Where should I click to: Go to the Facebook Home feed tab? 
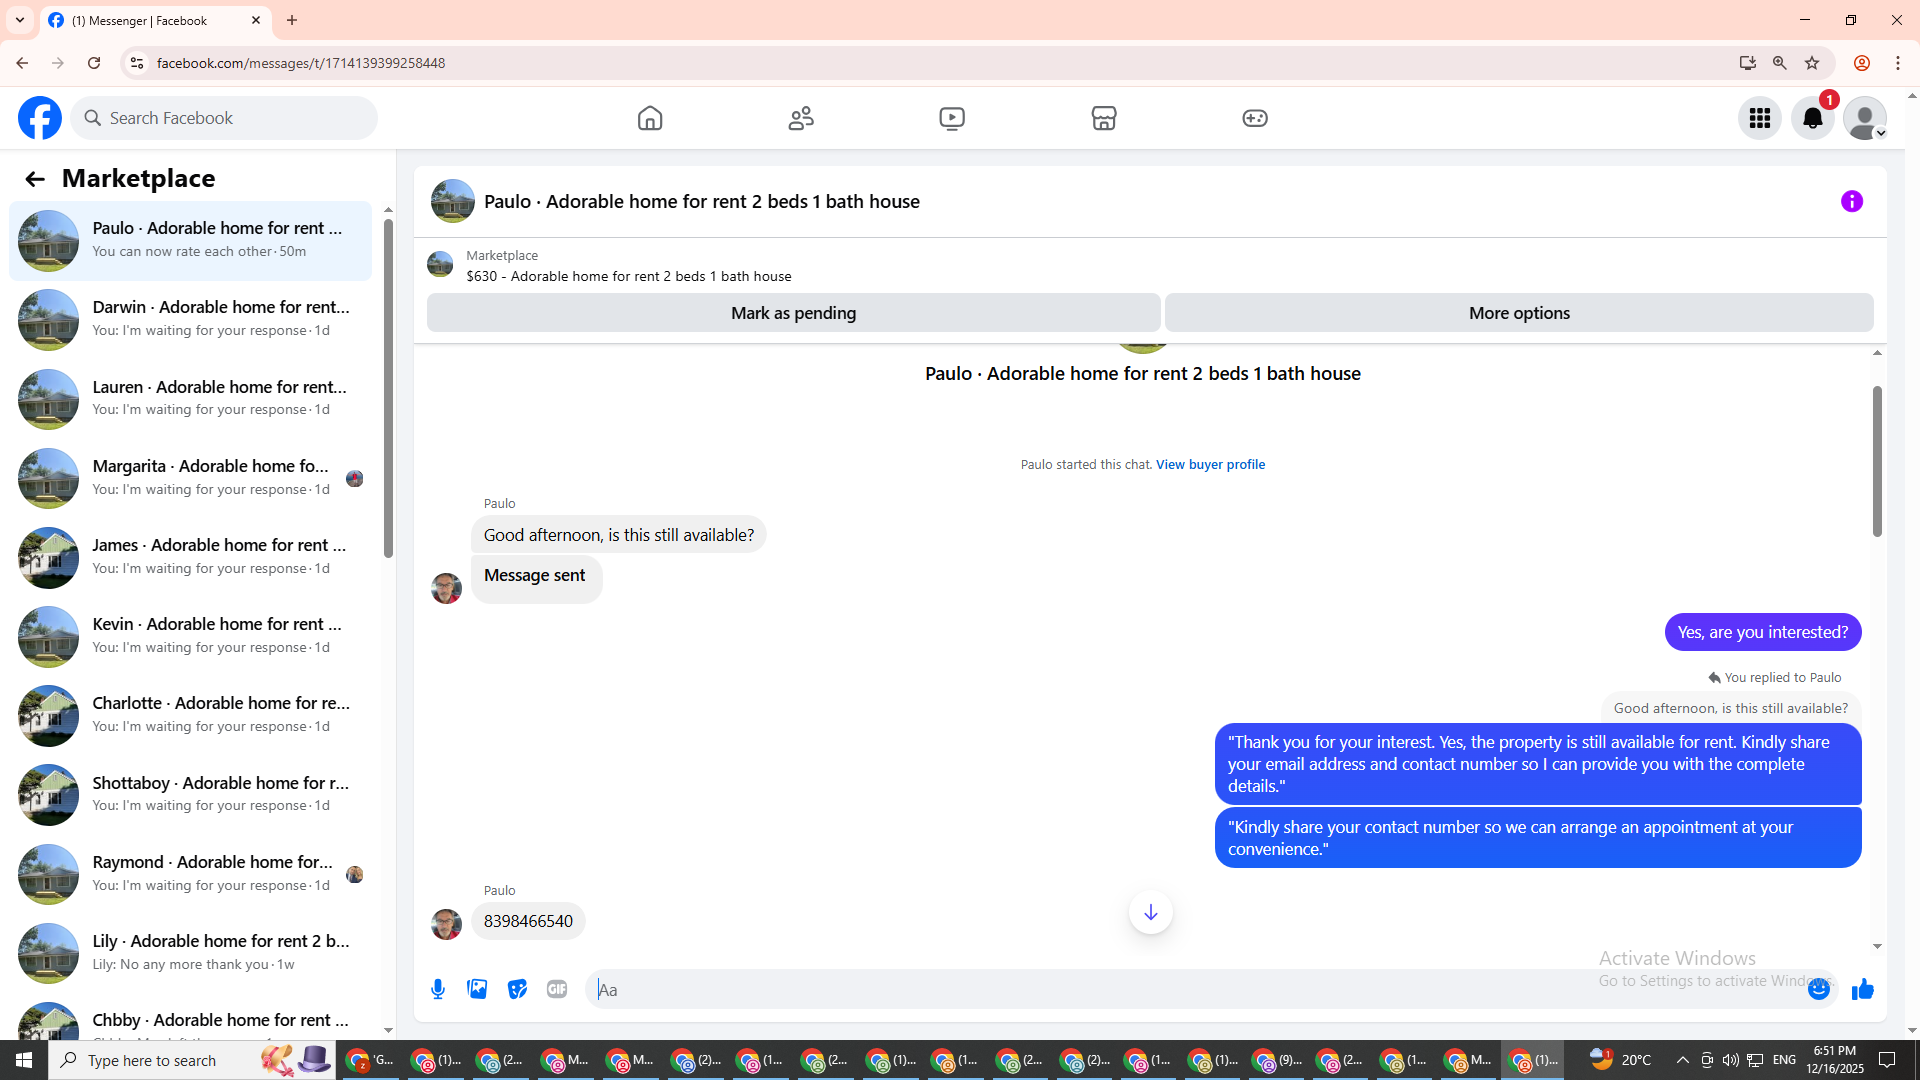pos(650,118)
